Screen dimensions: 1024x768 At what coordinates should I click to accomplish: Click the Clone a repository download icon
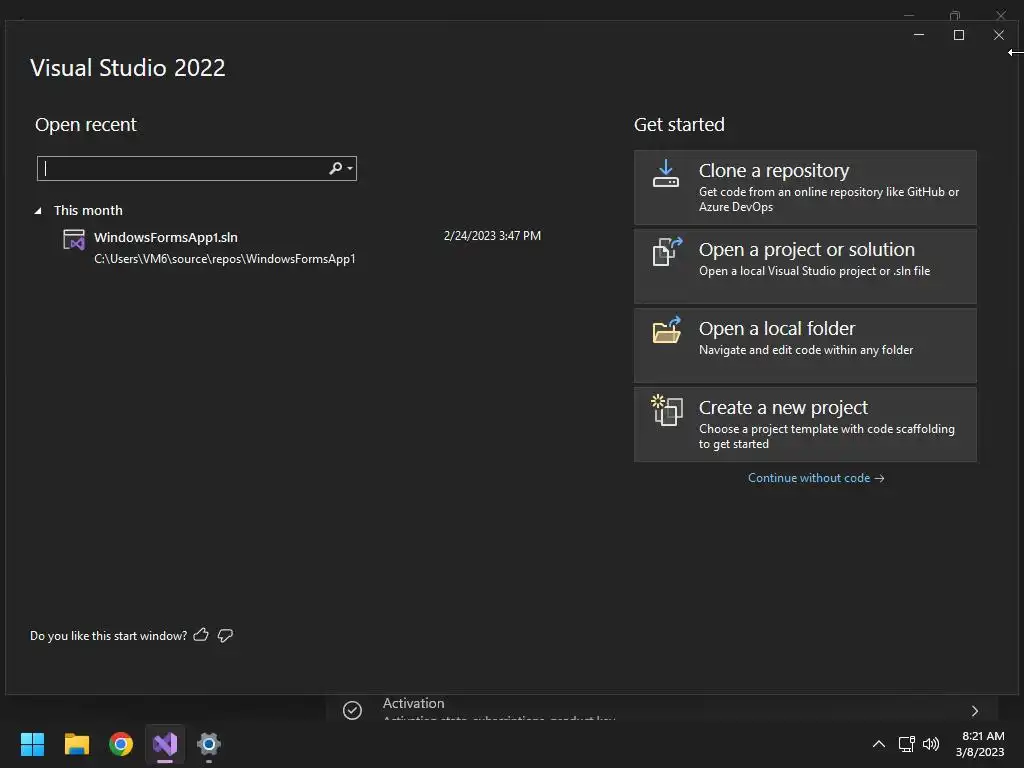665,174
